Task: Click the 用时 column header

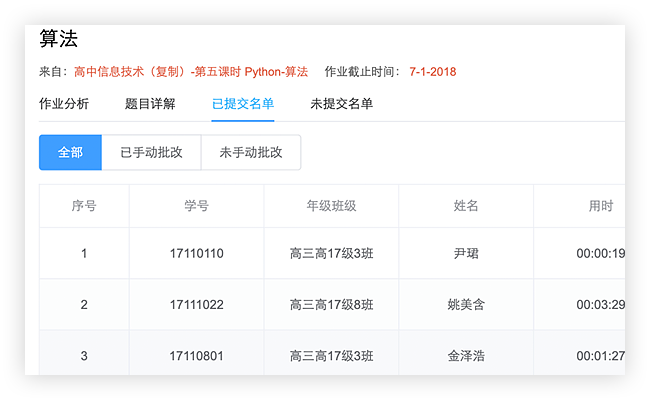Action: [600, 206]
